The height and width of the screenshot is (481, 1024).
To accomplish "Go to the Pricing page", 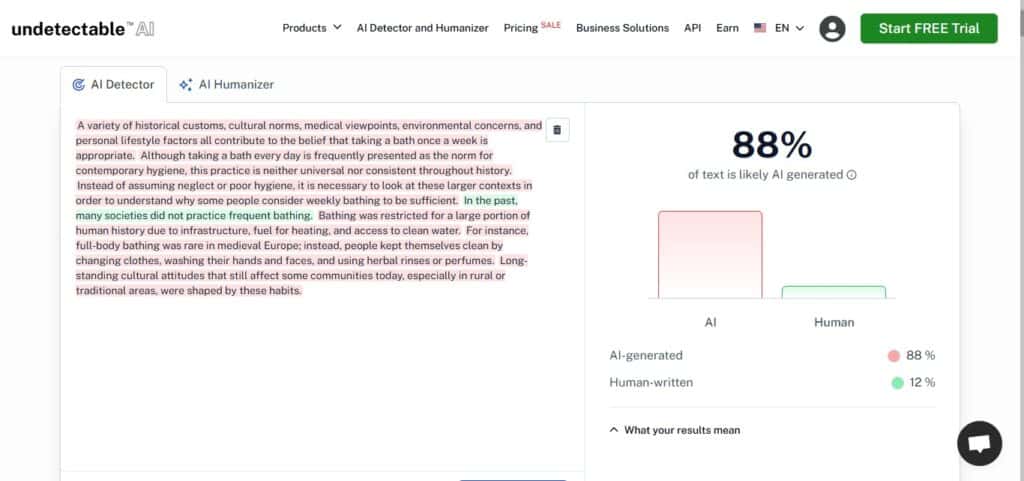I will tap(521, 28).
